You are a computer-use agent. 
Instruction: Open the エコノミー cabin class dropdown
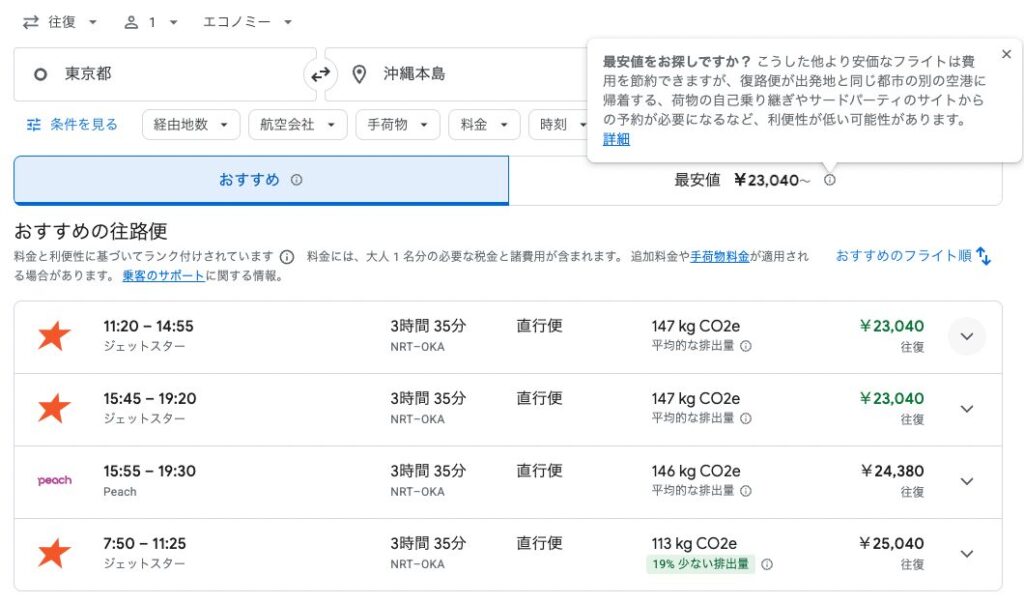click(x=243, y=21)
